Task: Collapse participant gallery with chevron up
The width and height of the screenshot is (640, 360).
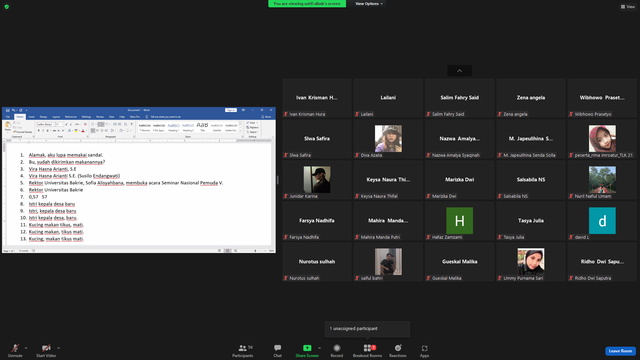Action: [x=460, y=71]
